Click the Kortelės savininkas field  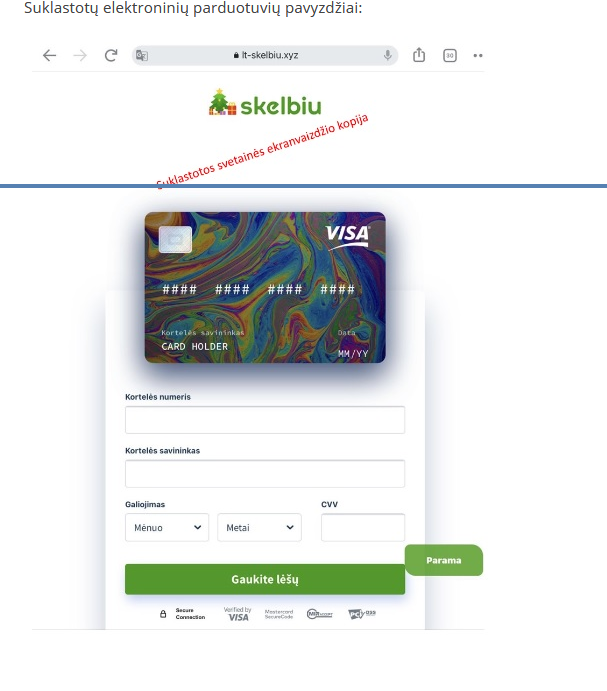pos(265,474)
